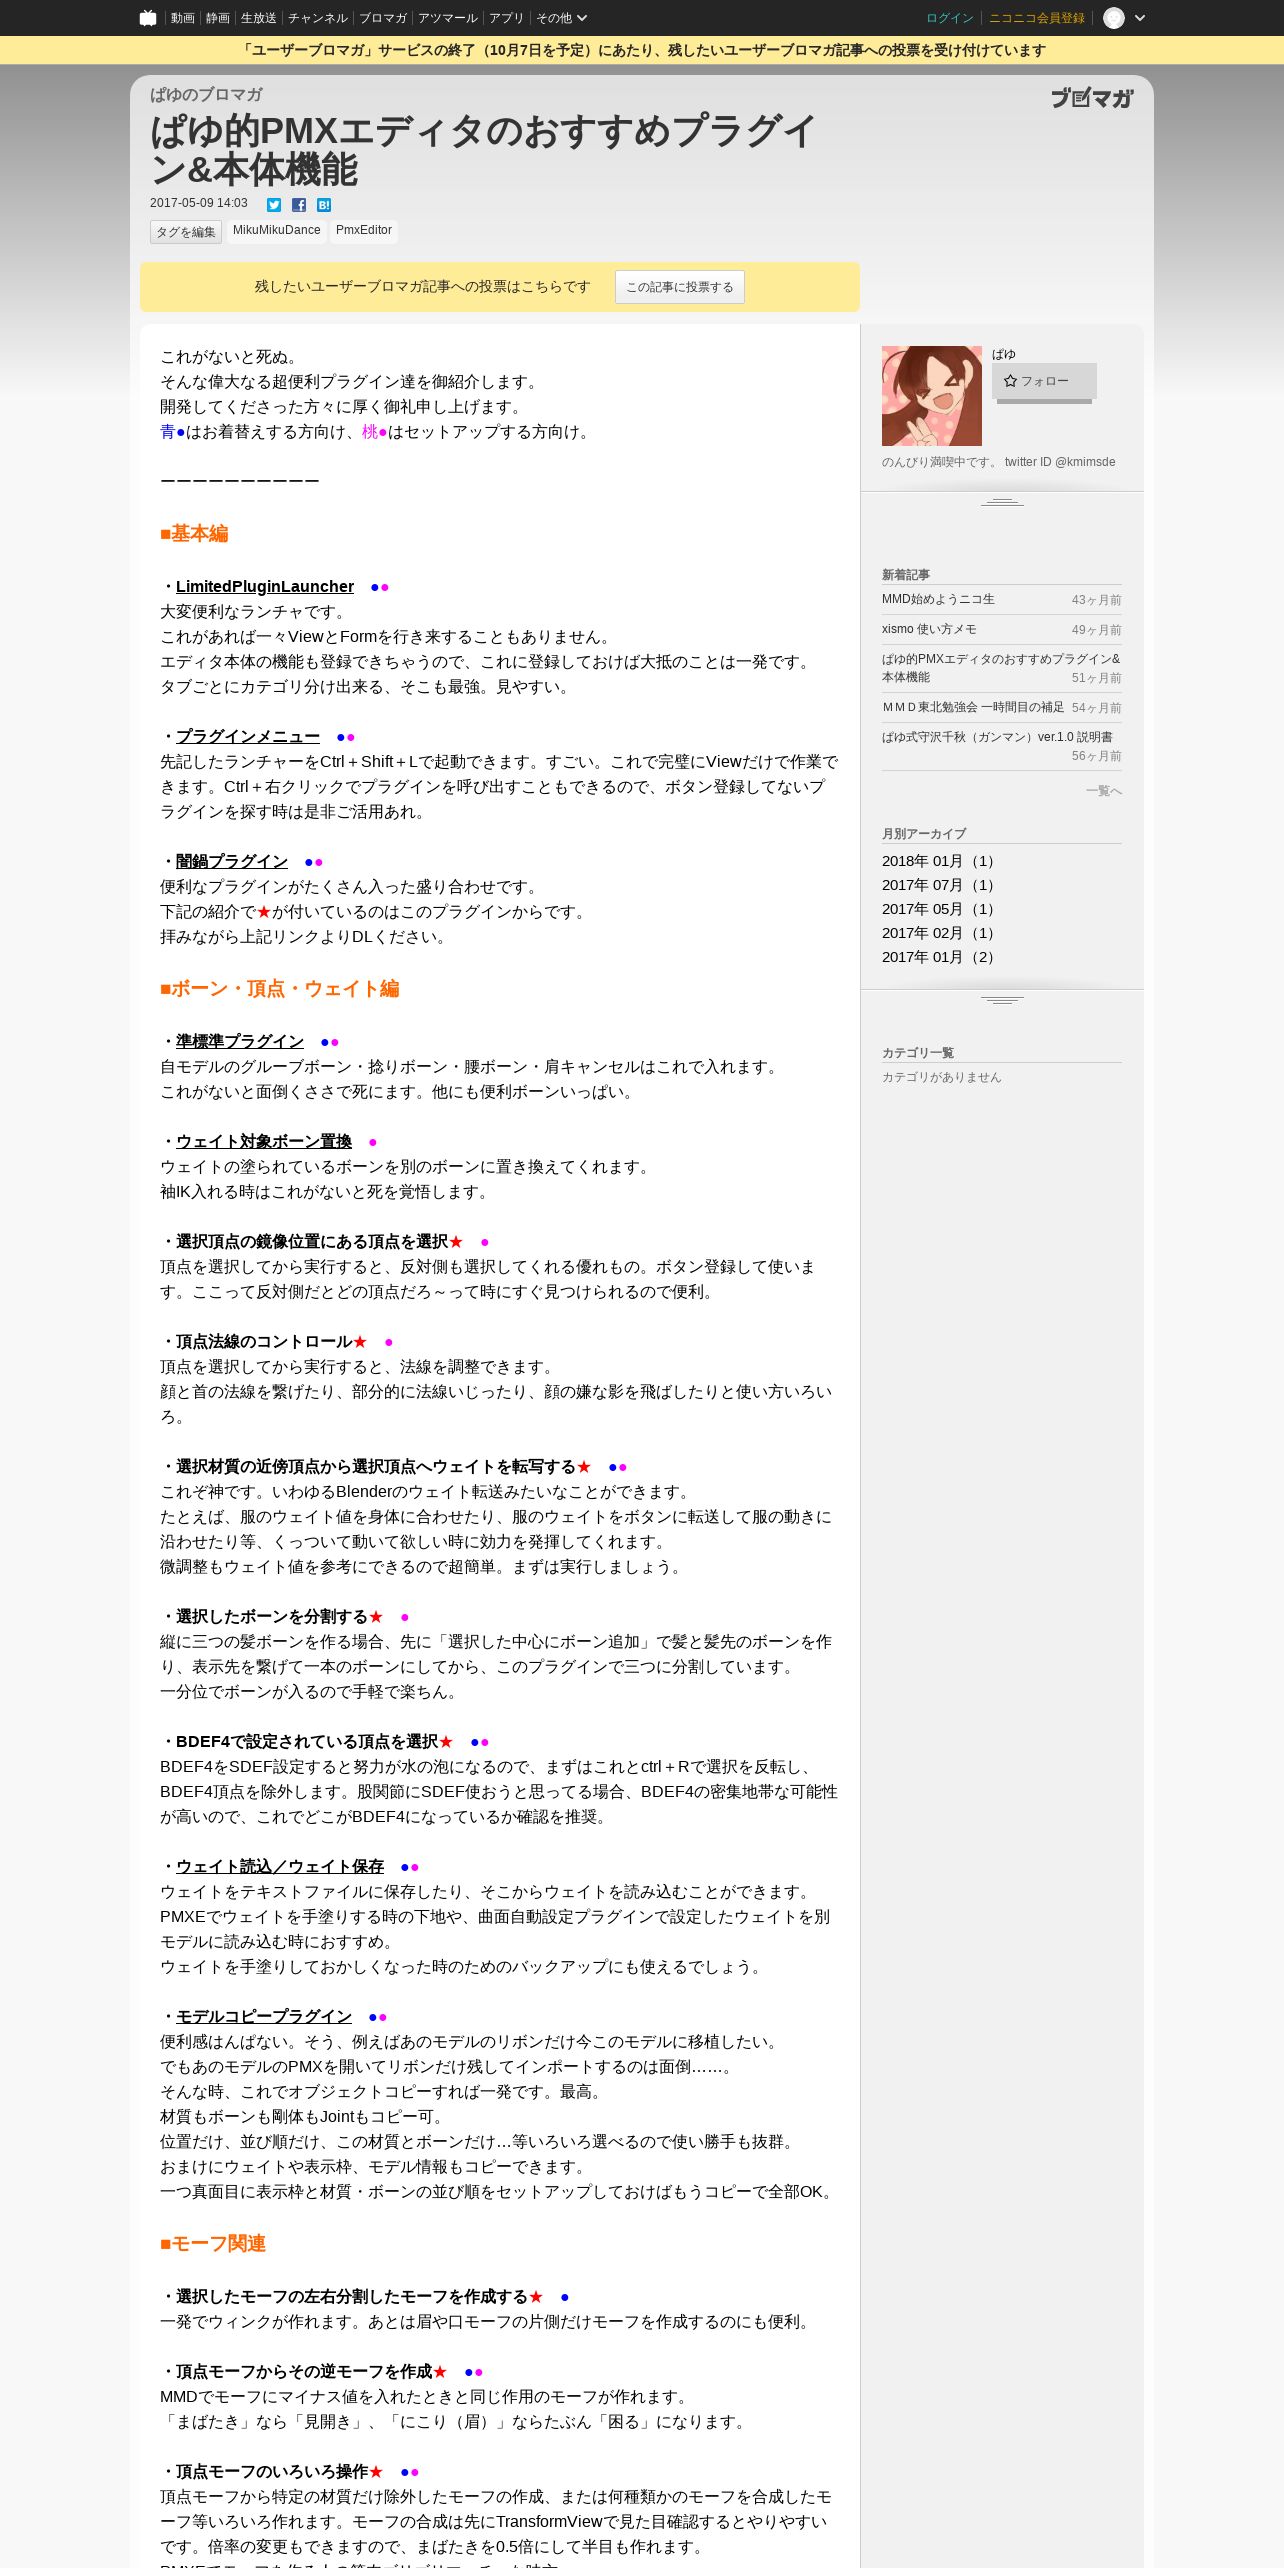The width and height of the screenshot is (1284, 2568).
Task: Click the article date 2017-05-09 14:03
Action: [x=199, y=203]
